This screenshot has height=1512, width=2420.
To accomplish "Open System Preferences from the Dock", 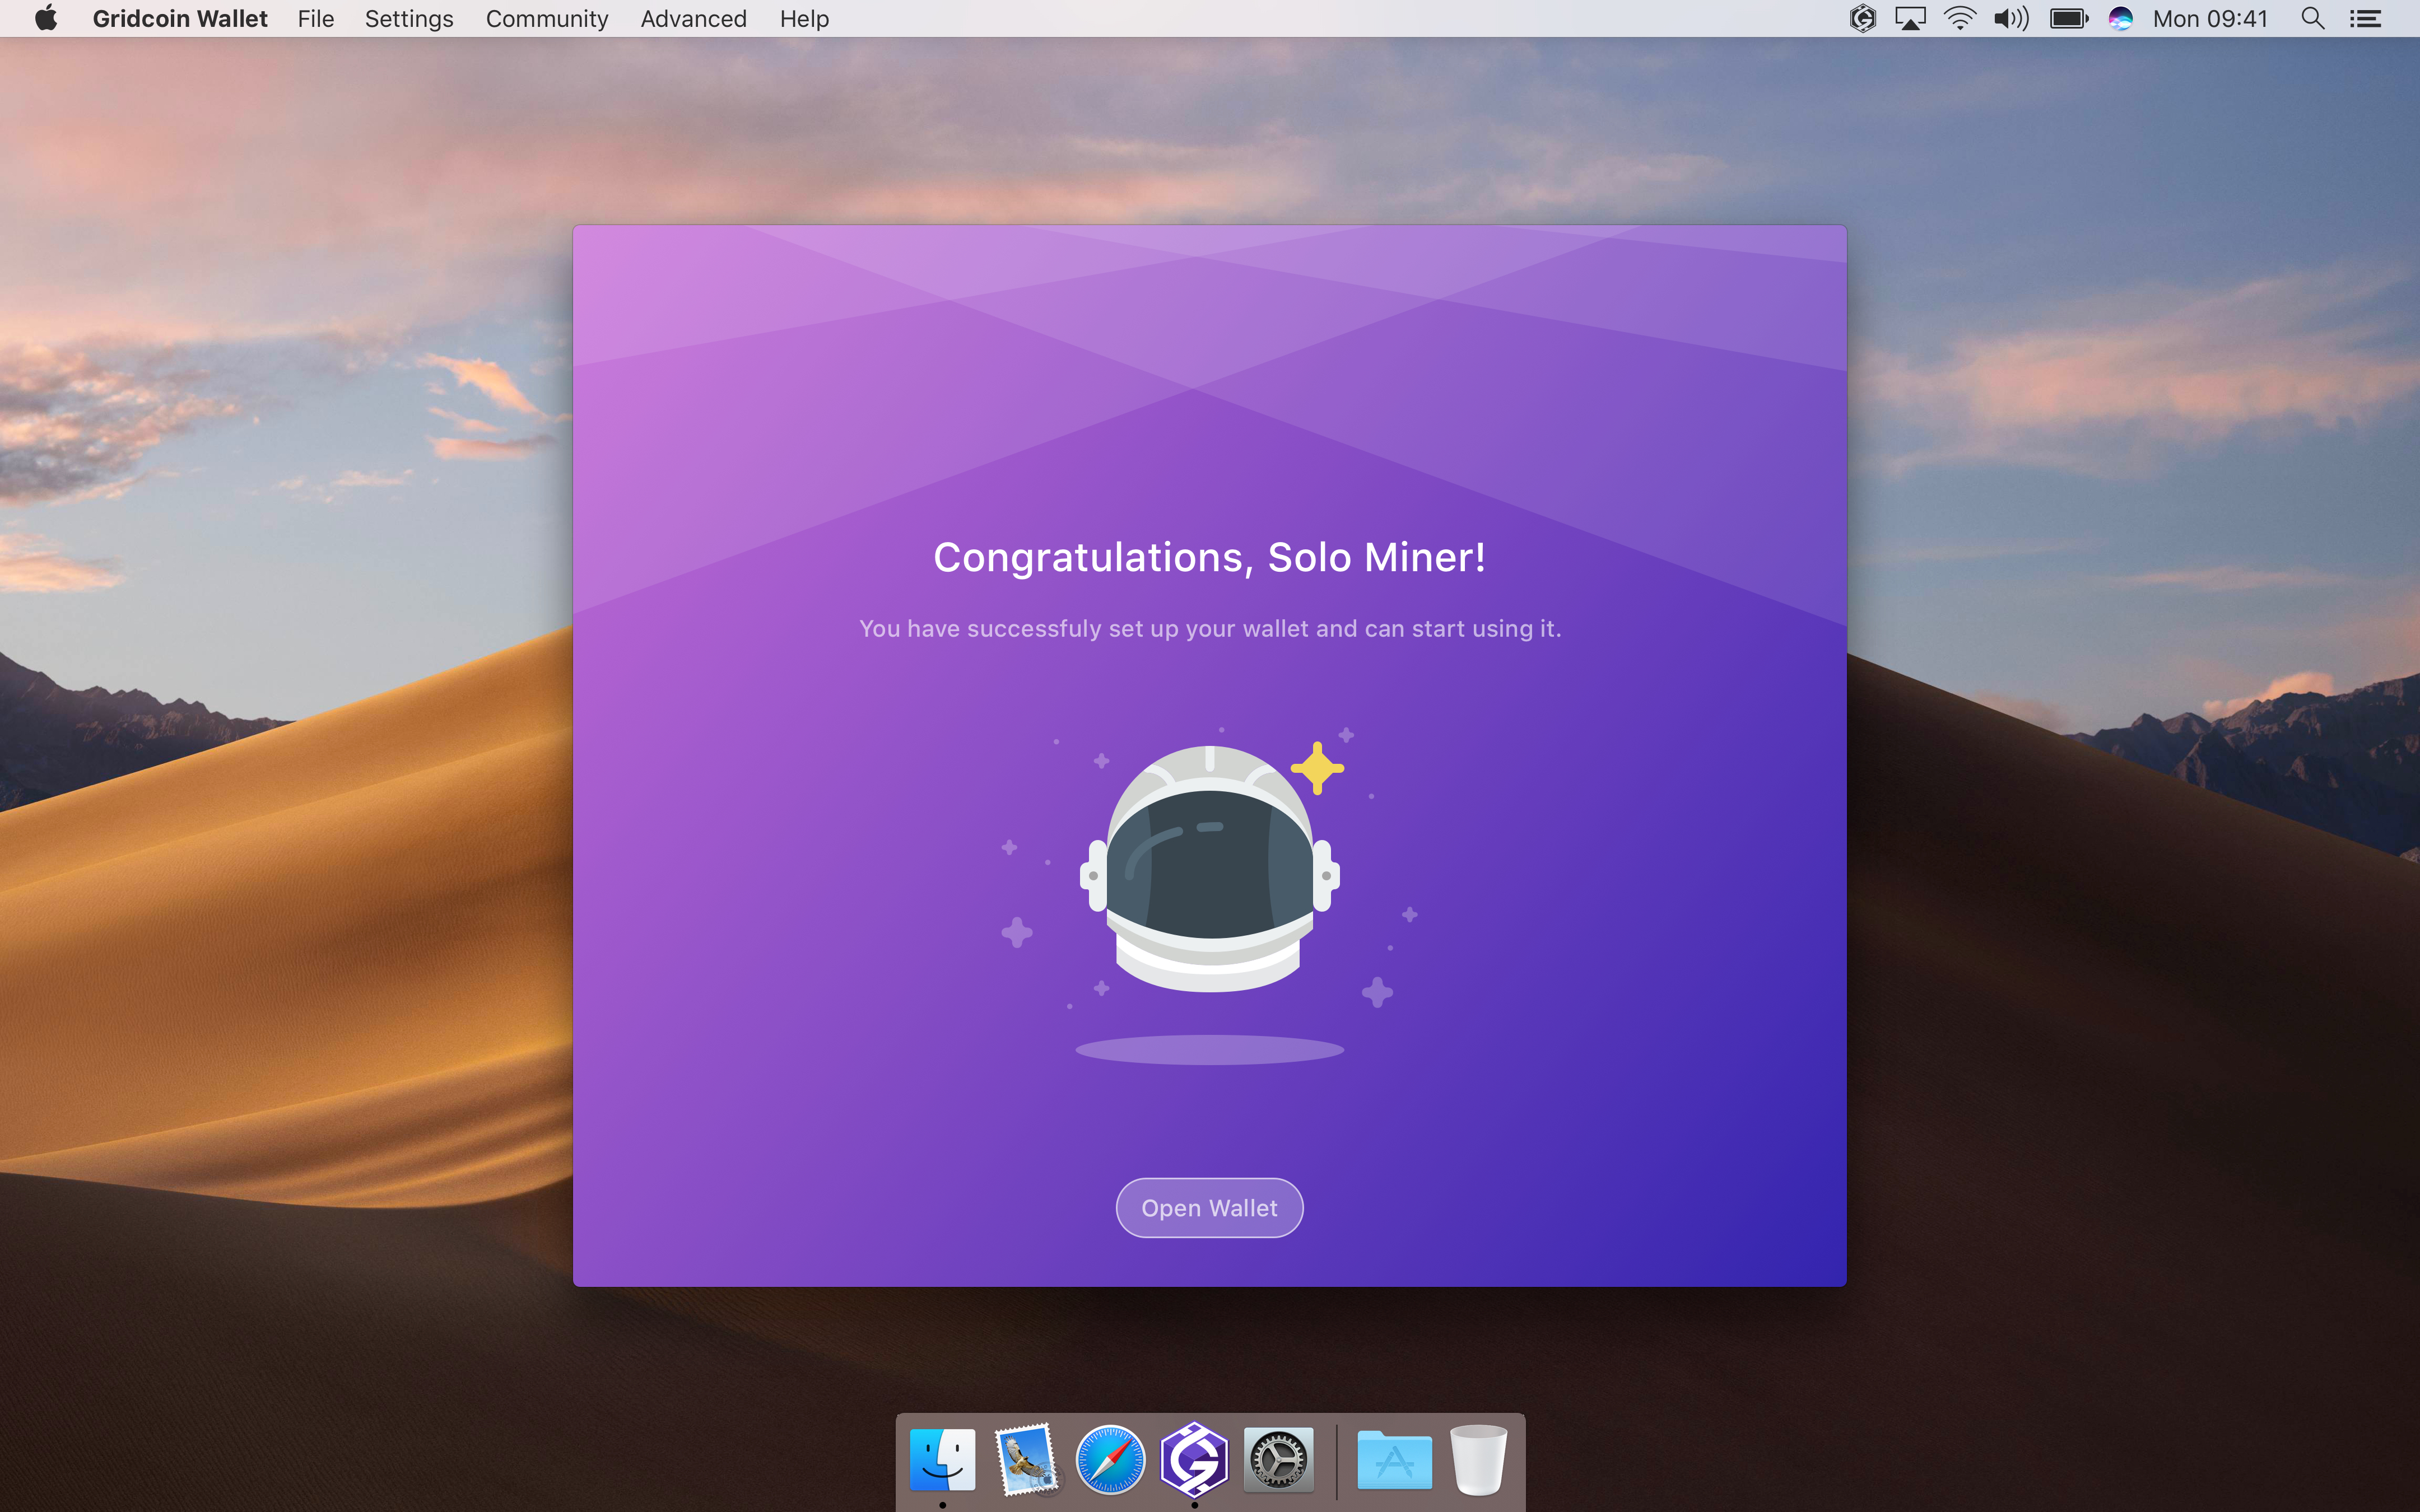I will point(1278,1459).
